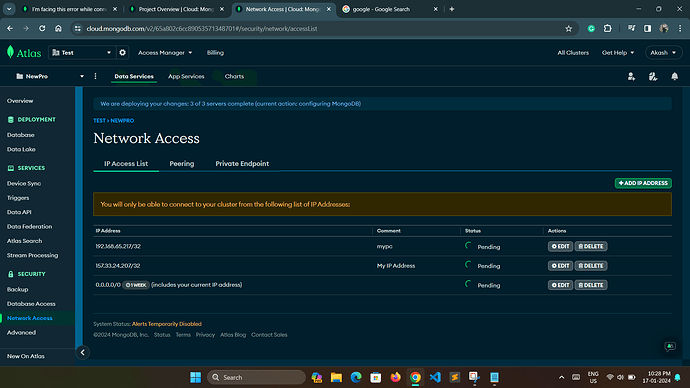The height and width of the screenshot is (388, 690).
Task: Show hidden system tray icons
Action: coord(561,377)
